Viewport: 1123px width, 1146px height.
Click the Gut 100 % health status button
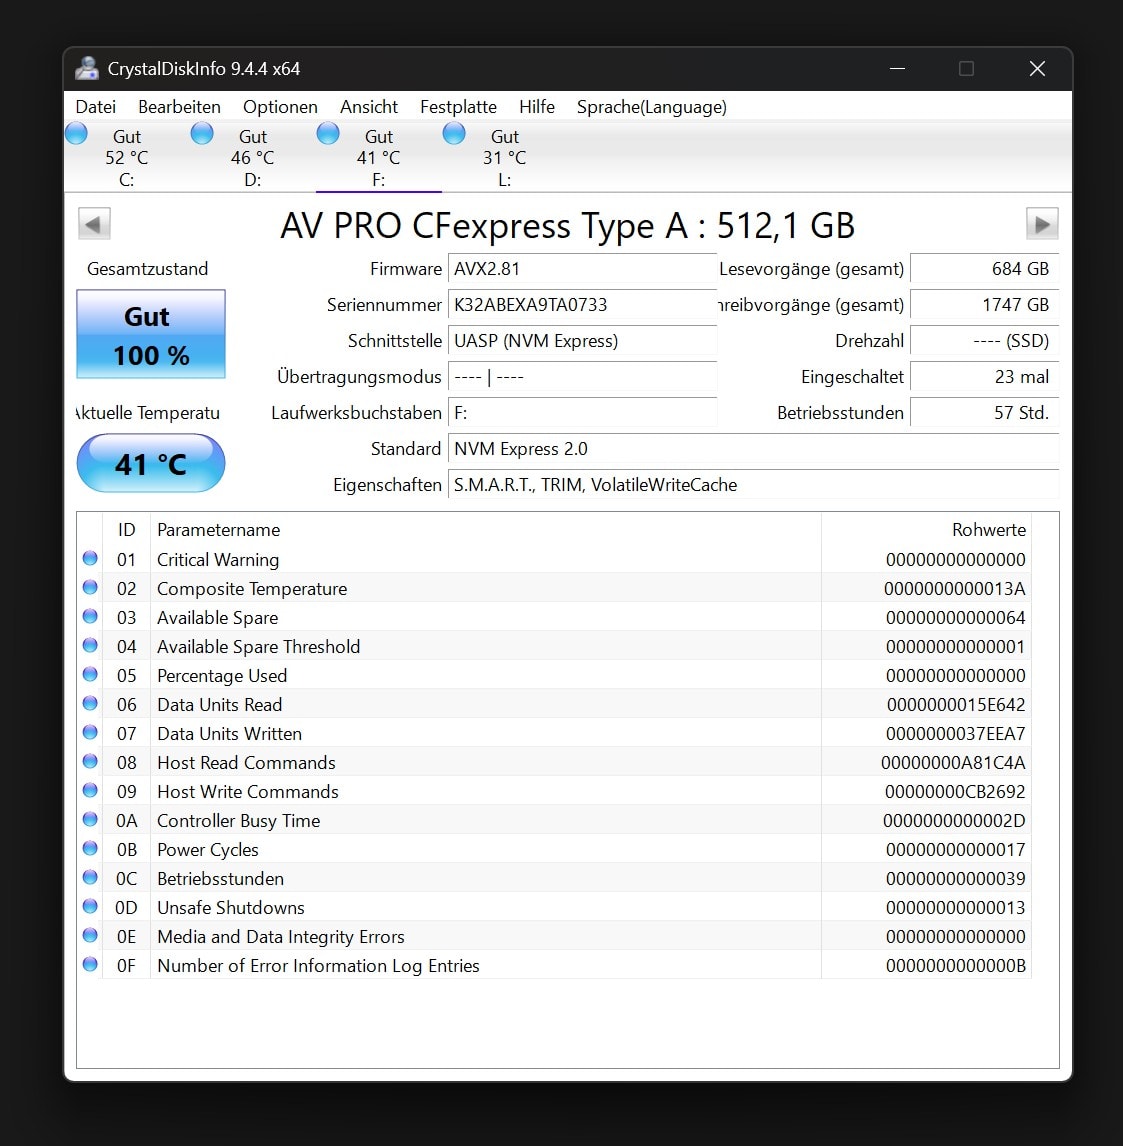tap(151, 334)
